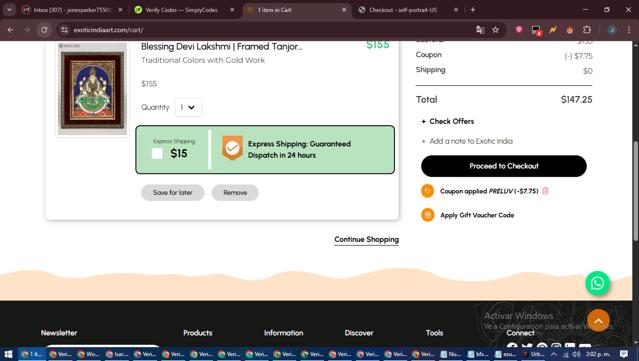Image resolution: width=639 pixels, height=361 pixels.
Task: Click the orange flame extension icon
Action: [570, 30]
